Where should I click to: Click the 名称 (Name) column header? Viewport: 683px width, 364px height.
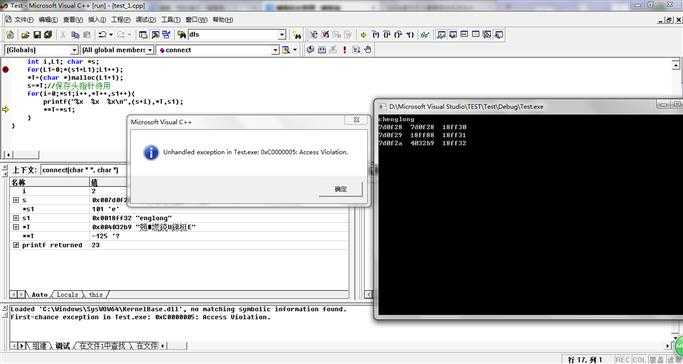pos(49,182)
